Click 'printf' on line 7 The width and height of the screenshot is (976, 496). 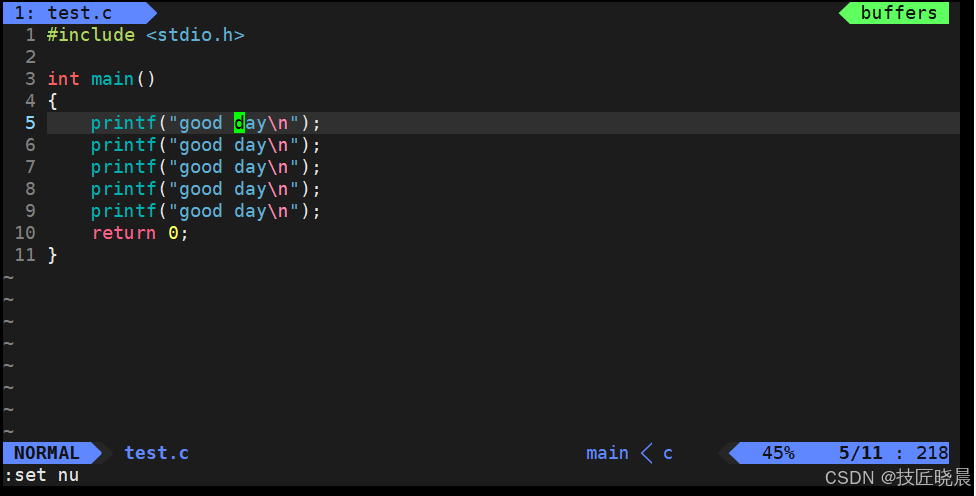click(124, 167)
